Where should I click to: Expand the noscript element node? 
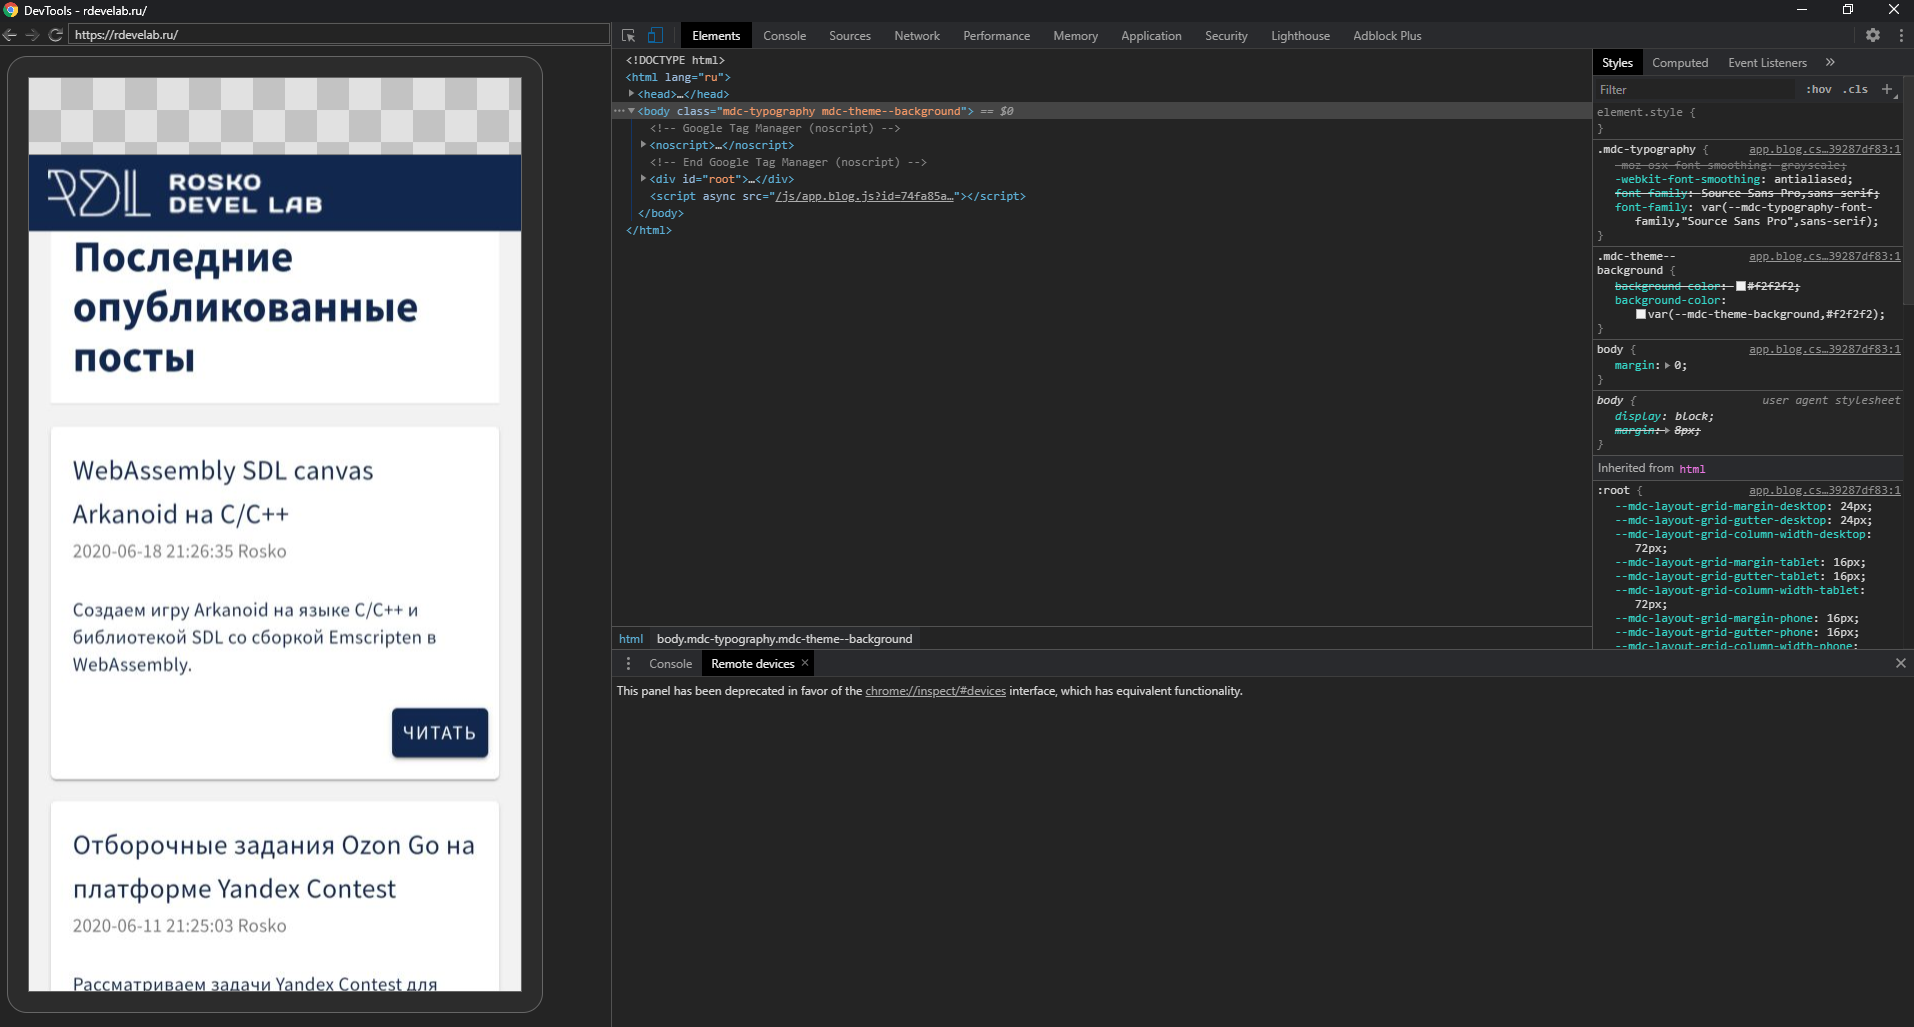(x=643, y=145)
